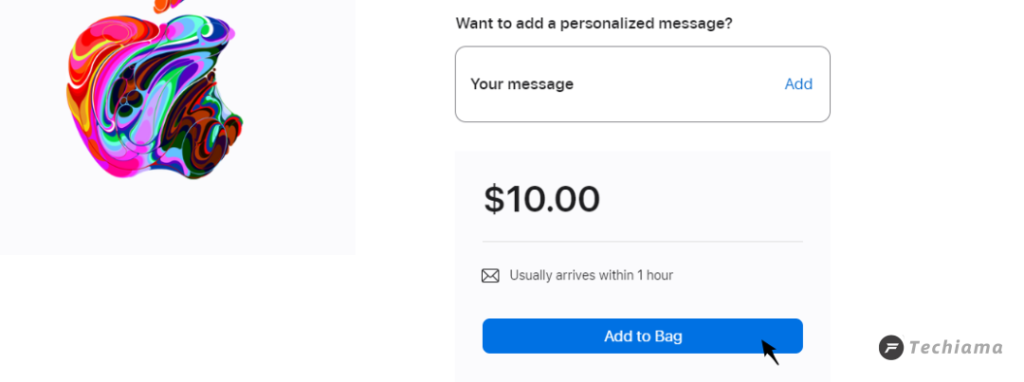Viewport: 1024px width, 382px height.
Task: Click the blue Add to Bag button
Action: coord(642,336)
